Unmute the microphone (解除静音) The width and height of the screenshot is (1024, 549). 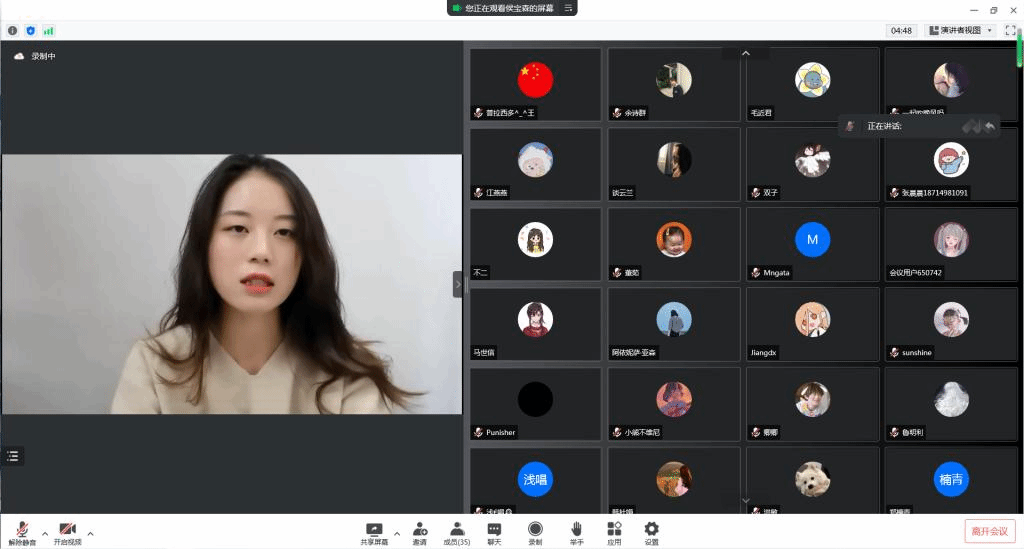point(22,530)
